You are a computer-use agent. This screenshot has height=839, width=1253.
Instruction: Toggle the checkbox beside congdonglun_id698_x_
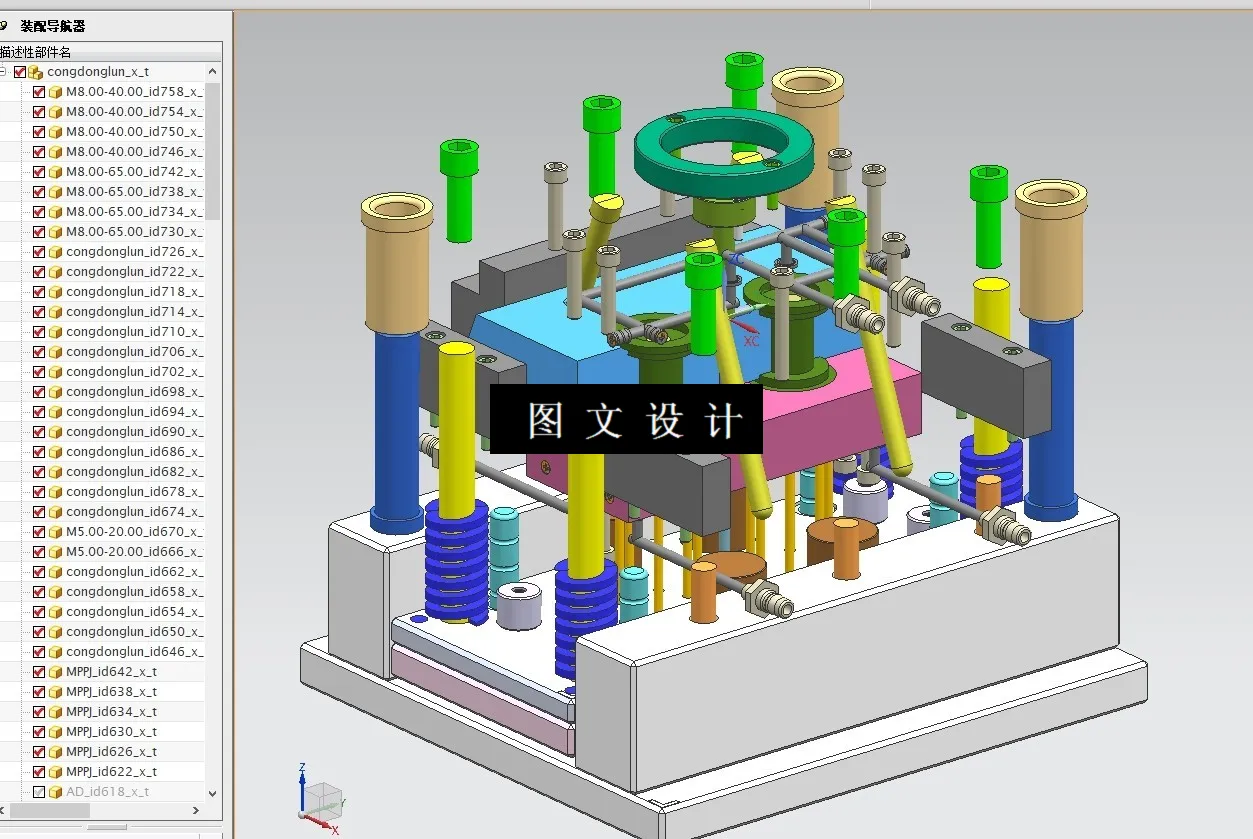click(38, 391)
